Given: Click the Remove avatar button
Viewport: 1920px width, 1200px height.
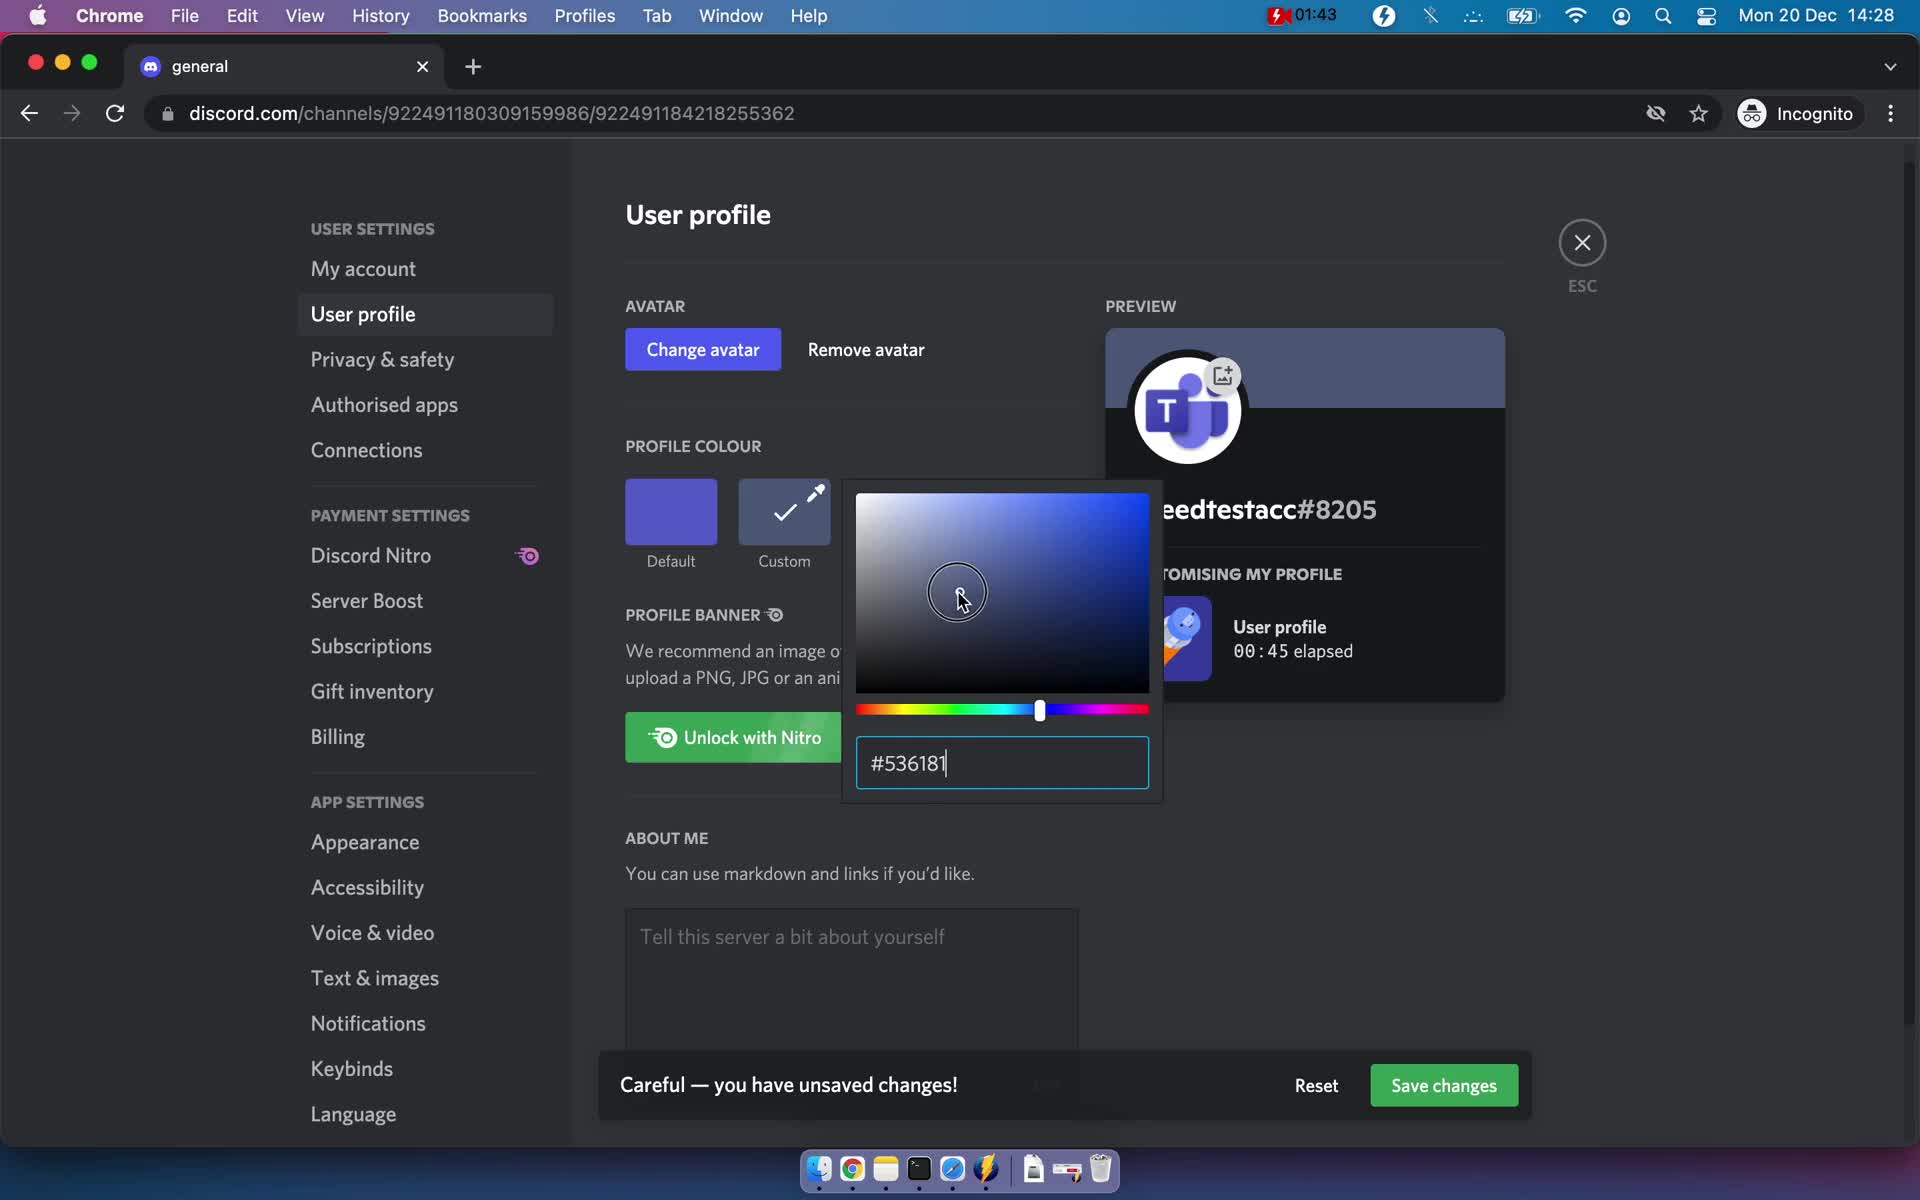Looking at the screenshot, I should click(865, 348).
